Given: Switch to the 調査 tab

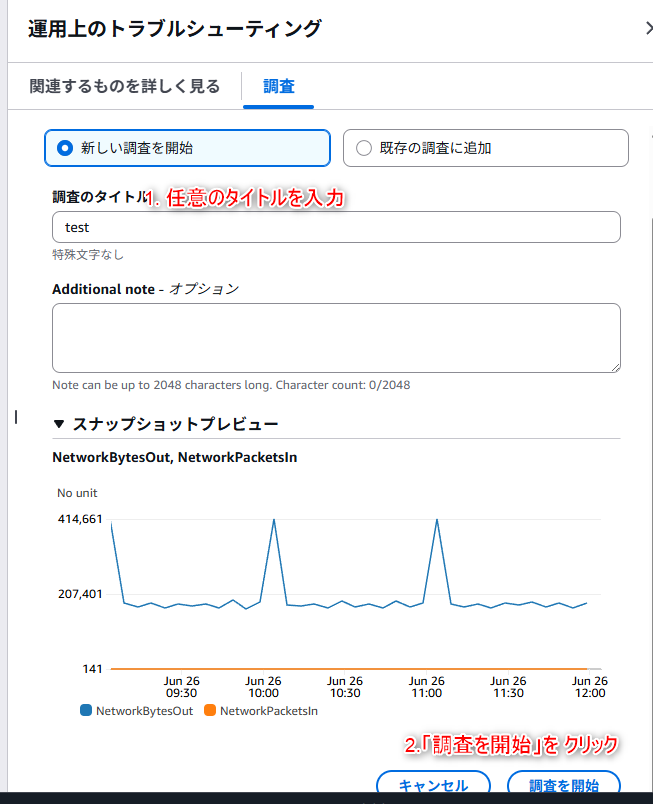Looking at the screenshot, I should click(x=278, y=86).
